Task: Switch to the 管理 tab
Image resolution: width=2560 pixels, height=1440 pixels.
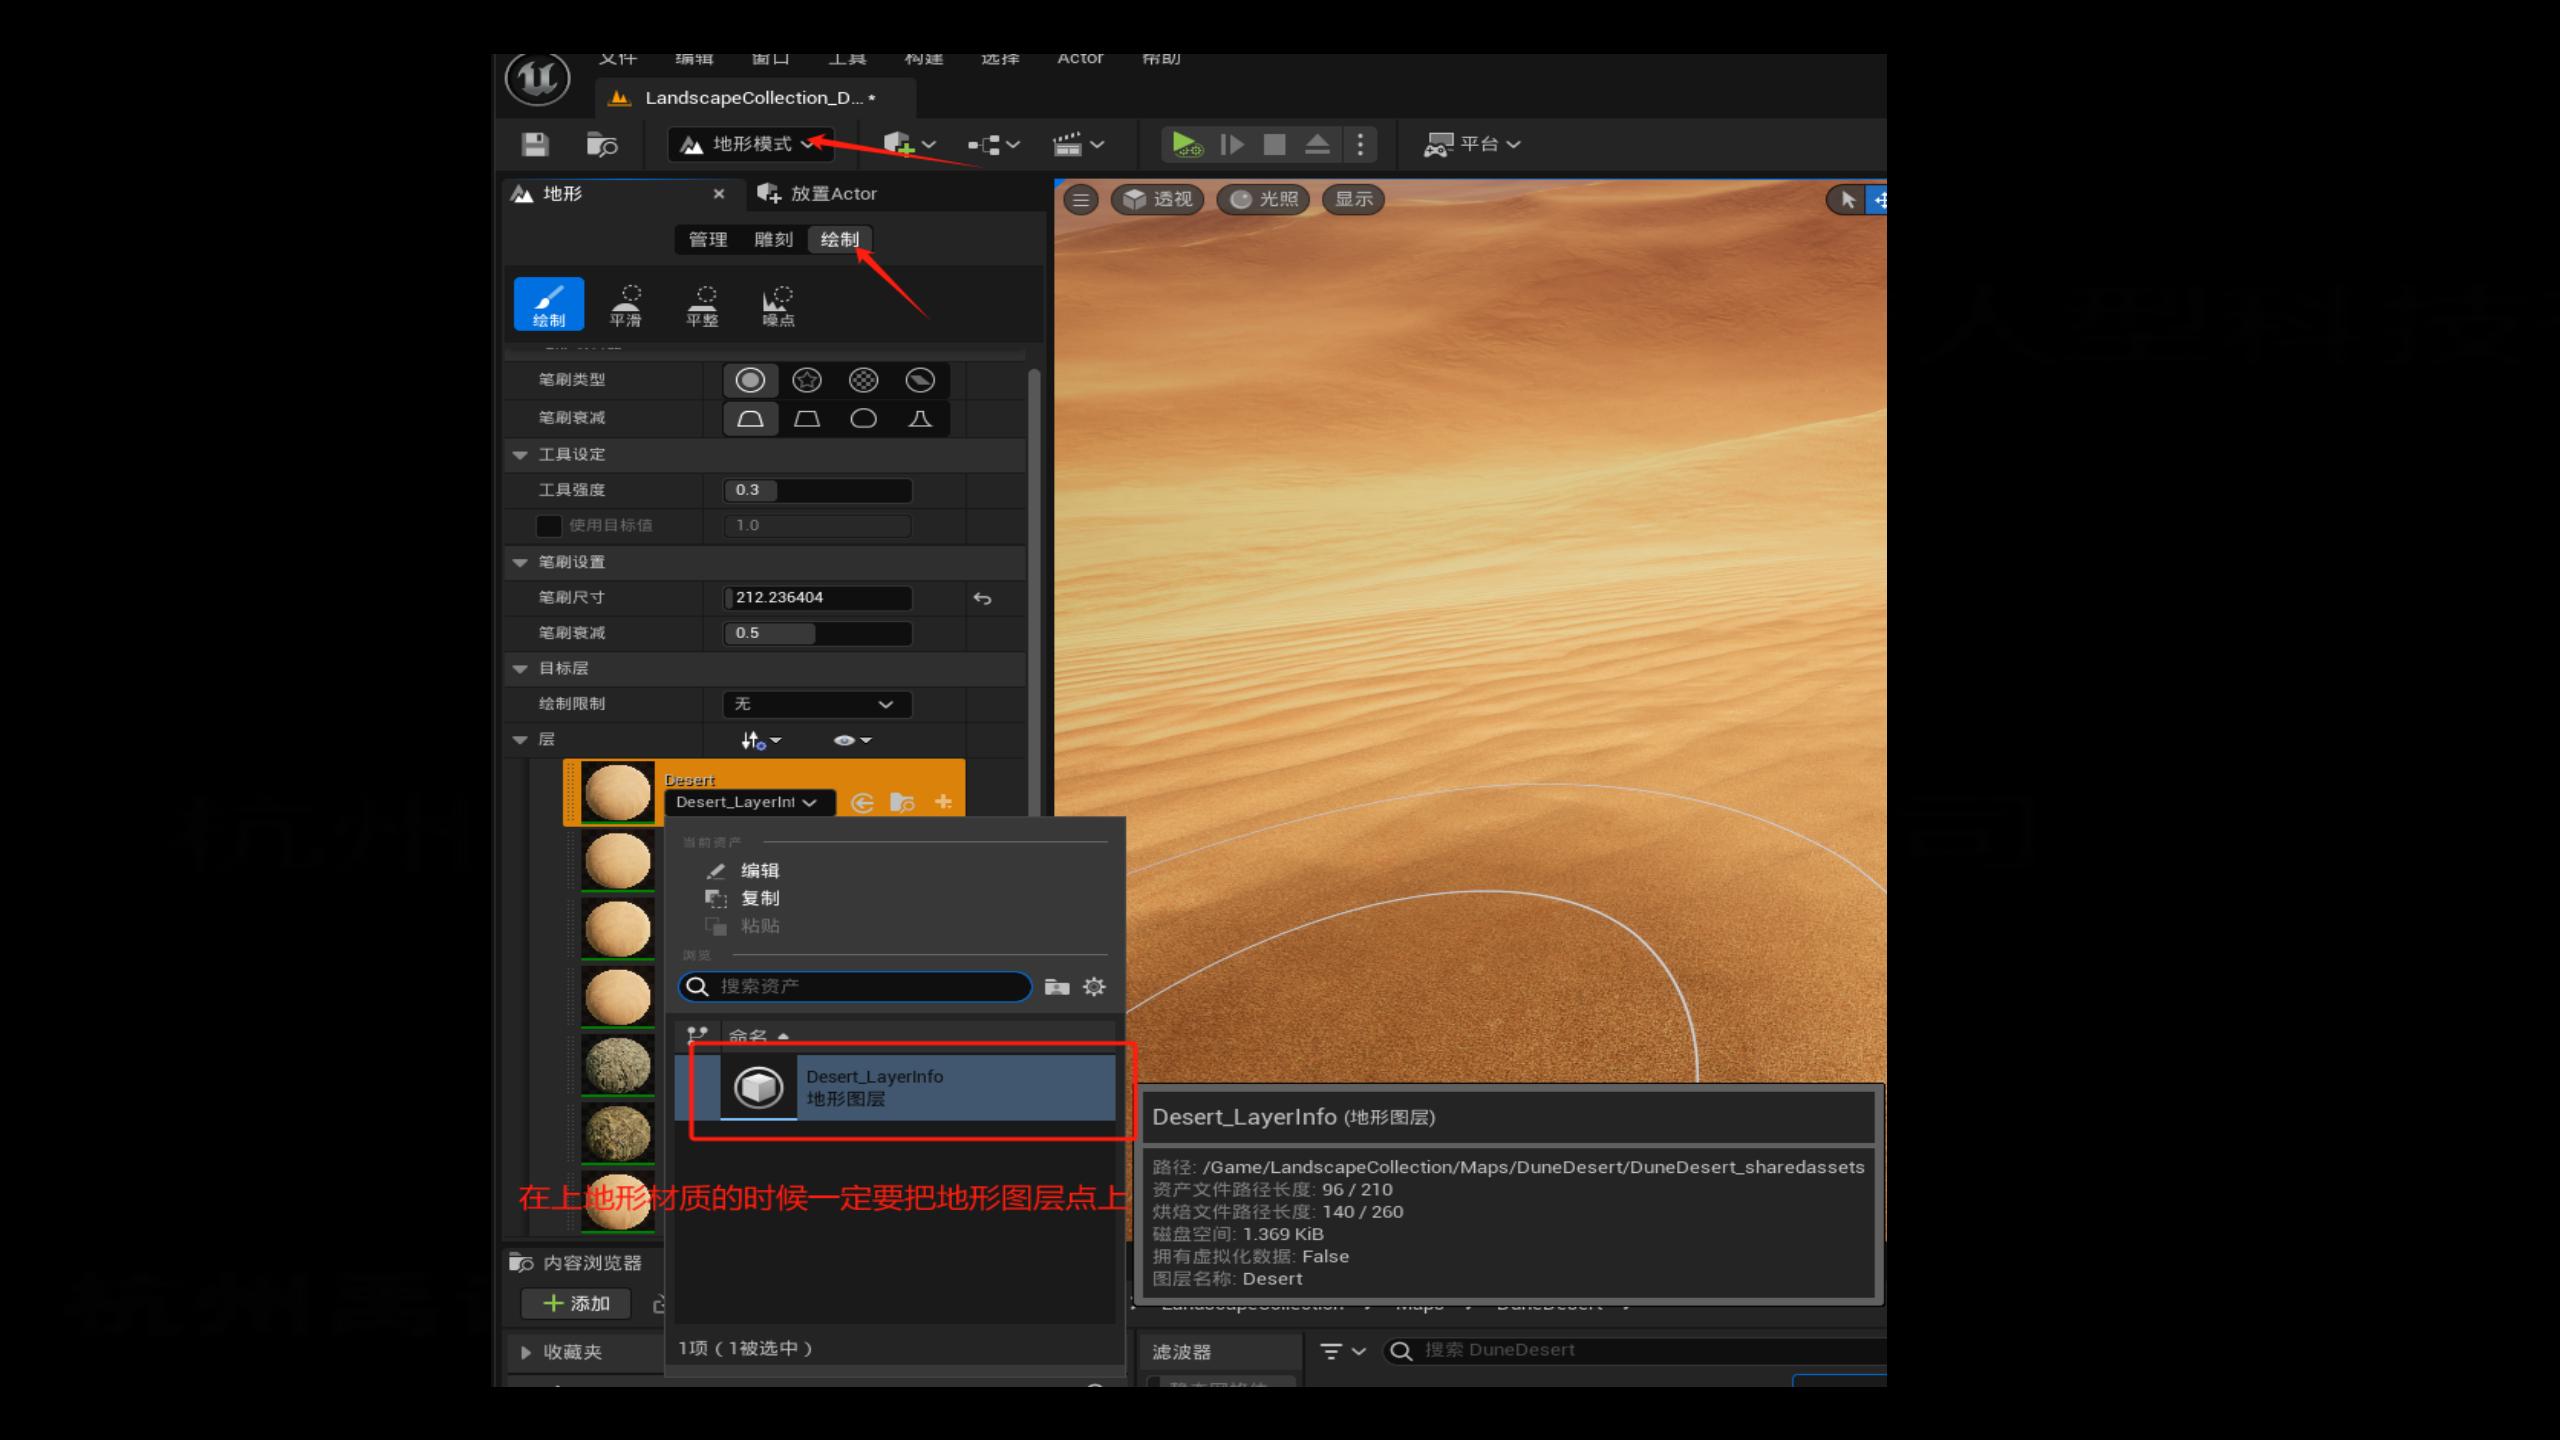Action: point(708,239)
